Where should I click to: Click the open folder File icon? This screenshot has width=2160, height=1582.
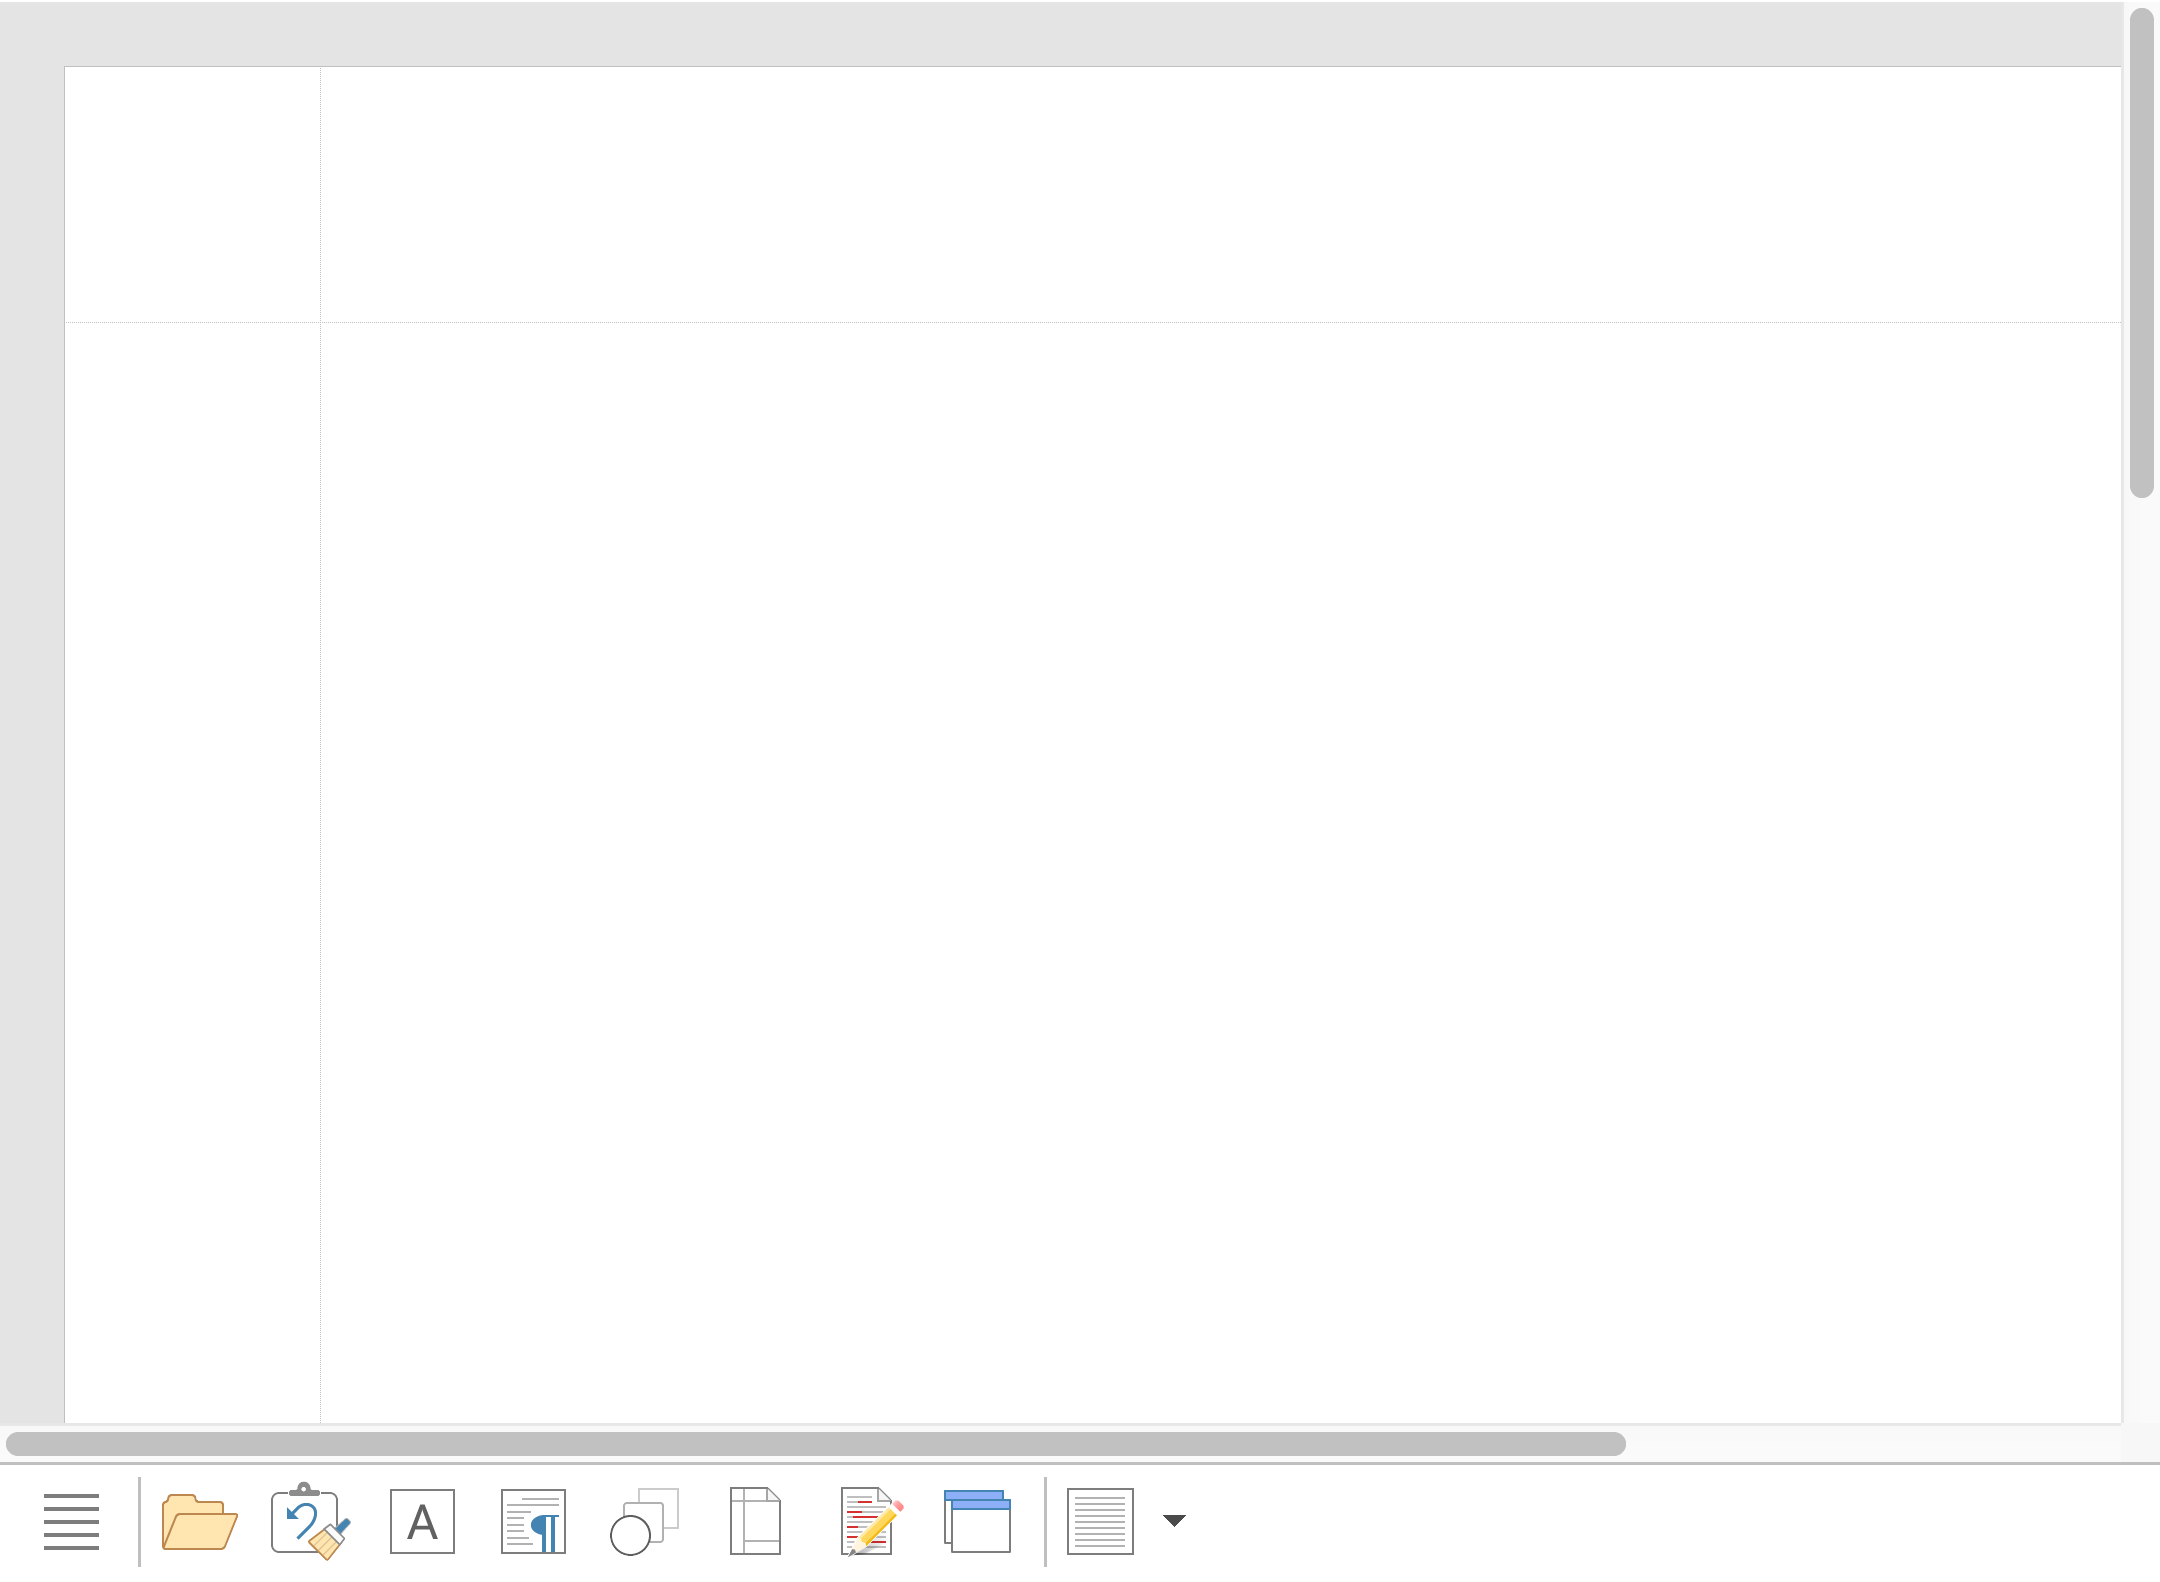tap(199, 1521)
